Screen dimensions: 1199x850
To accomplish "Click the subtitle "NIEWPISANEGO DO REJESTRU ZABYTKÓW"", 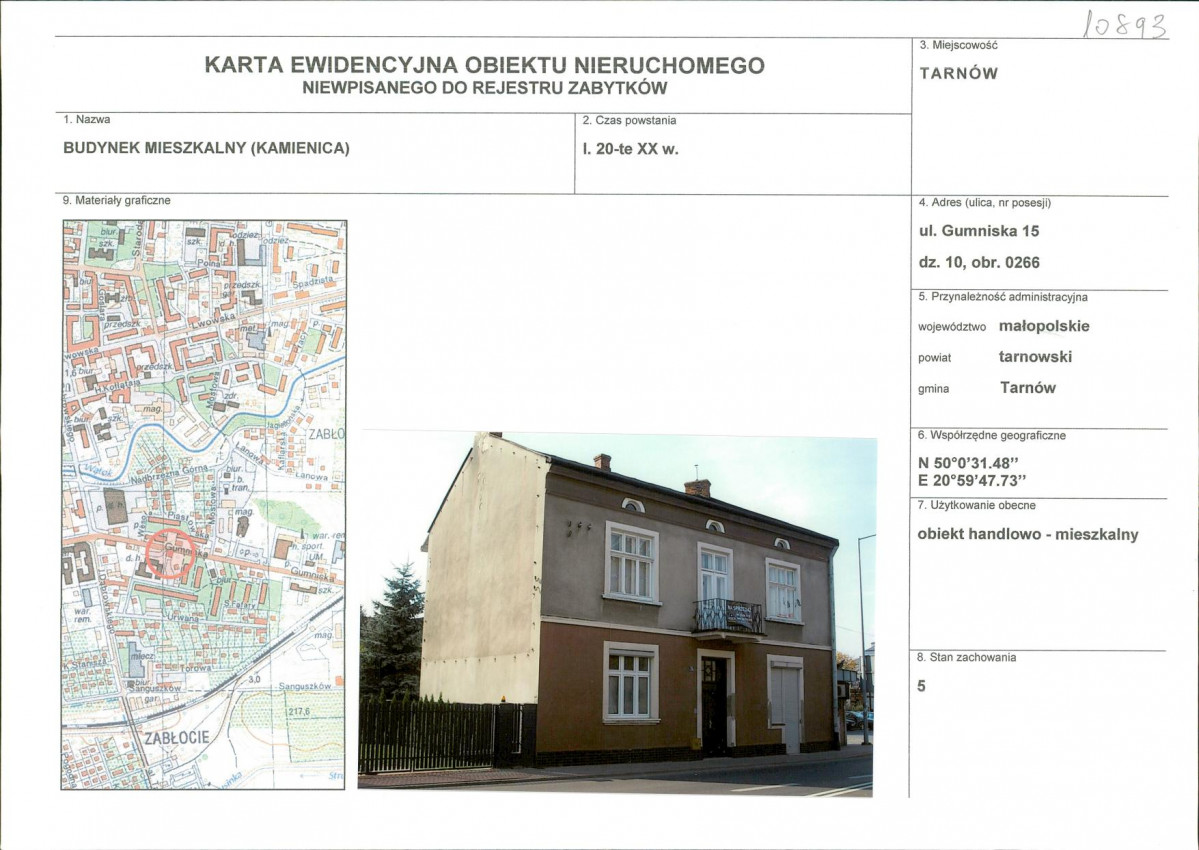I will 484,88.
